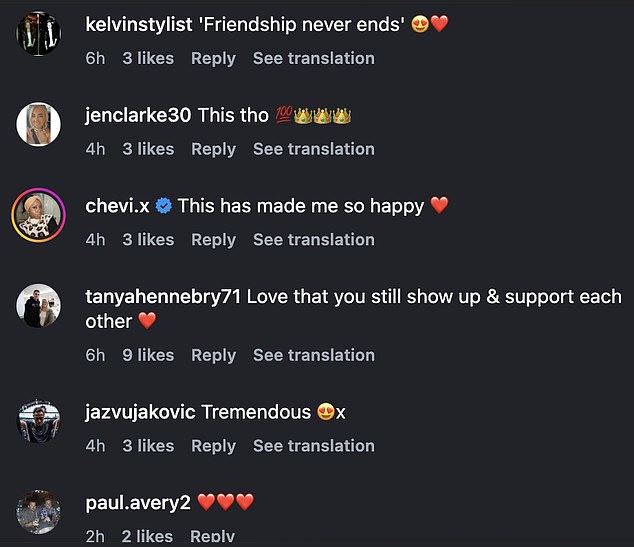Open the tanyahennebry71 username link
Viewport: 634px width, 547px height.
tap(164, 297)
